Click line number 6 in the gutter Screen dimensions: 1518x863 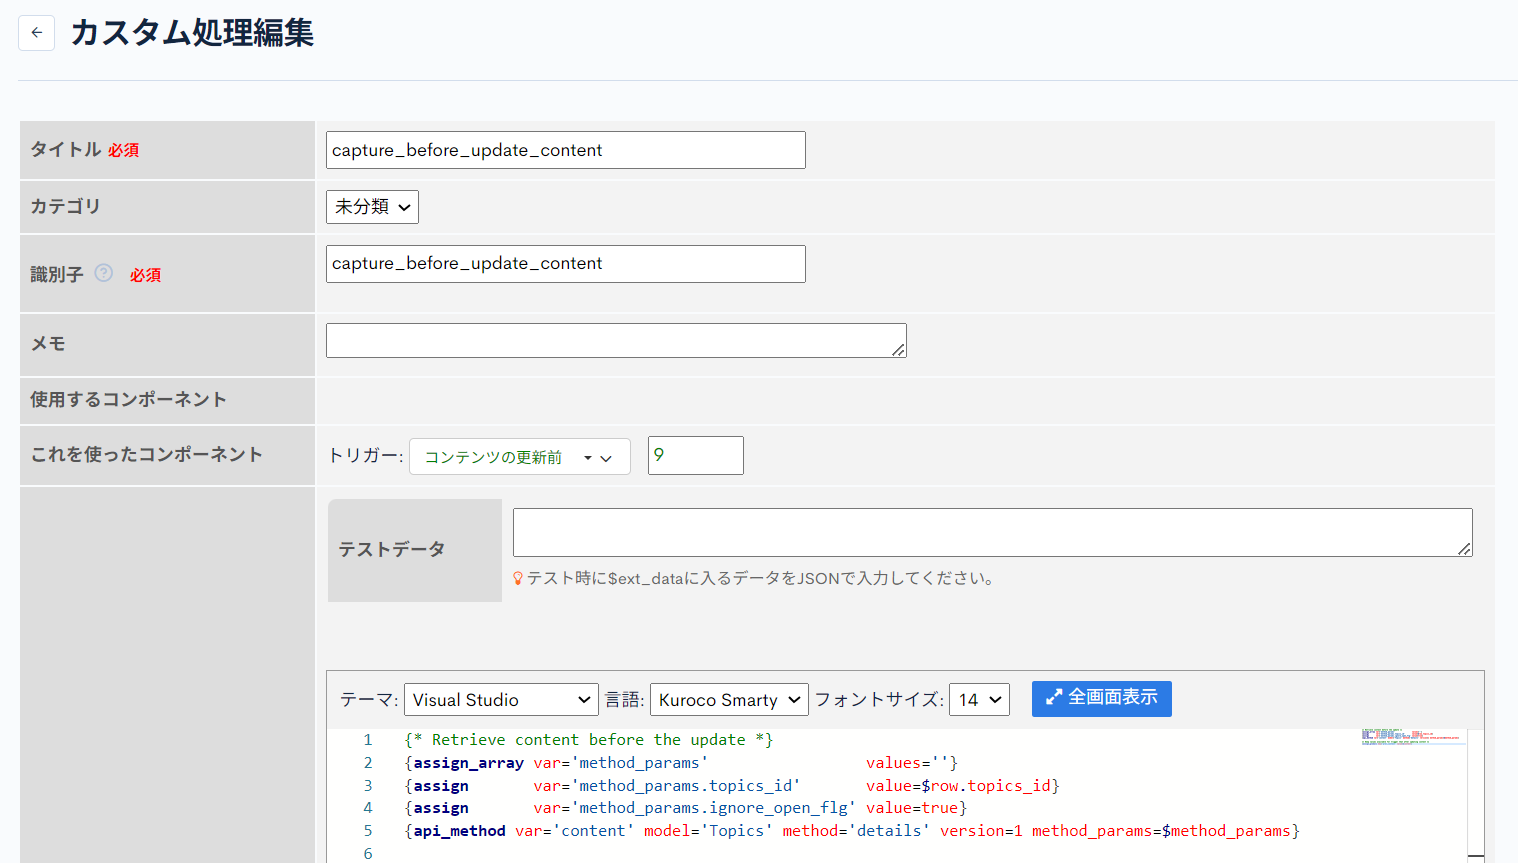(367, 854)
